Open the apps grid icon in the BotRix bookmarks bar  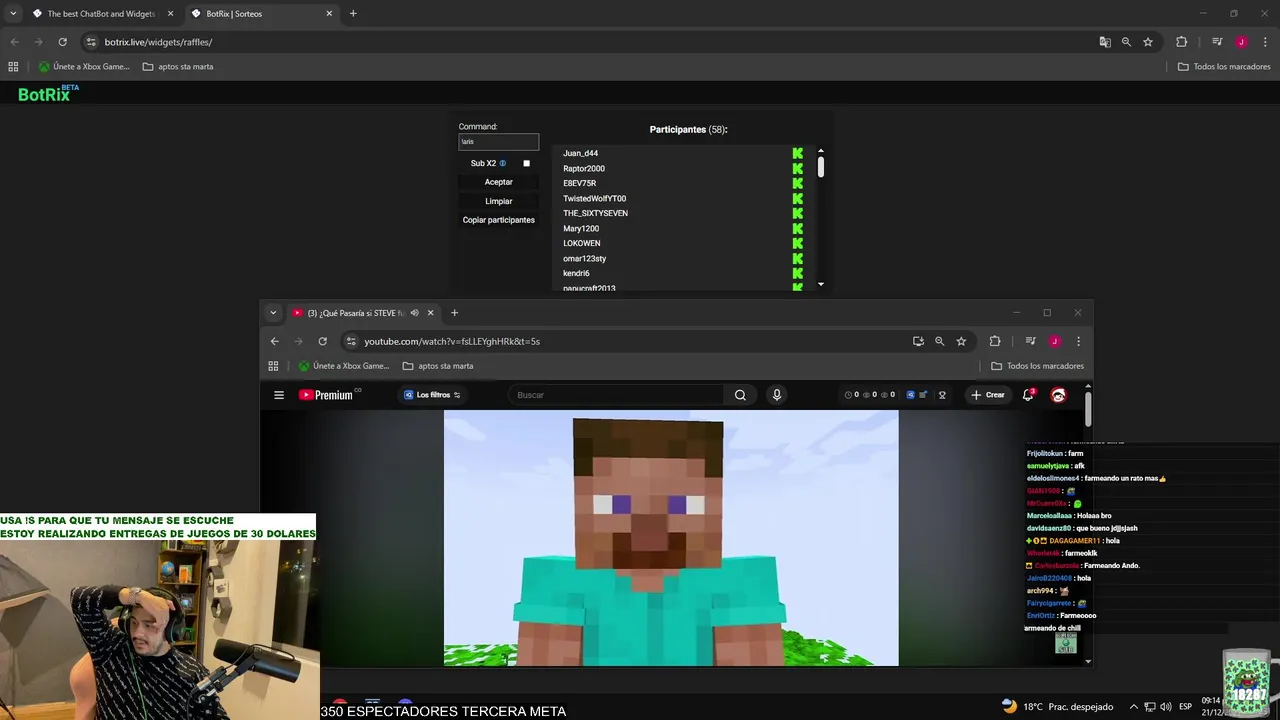click(x=13, y=67)
